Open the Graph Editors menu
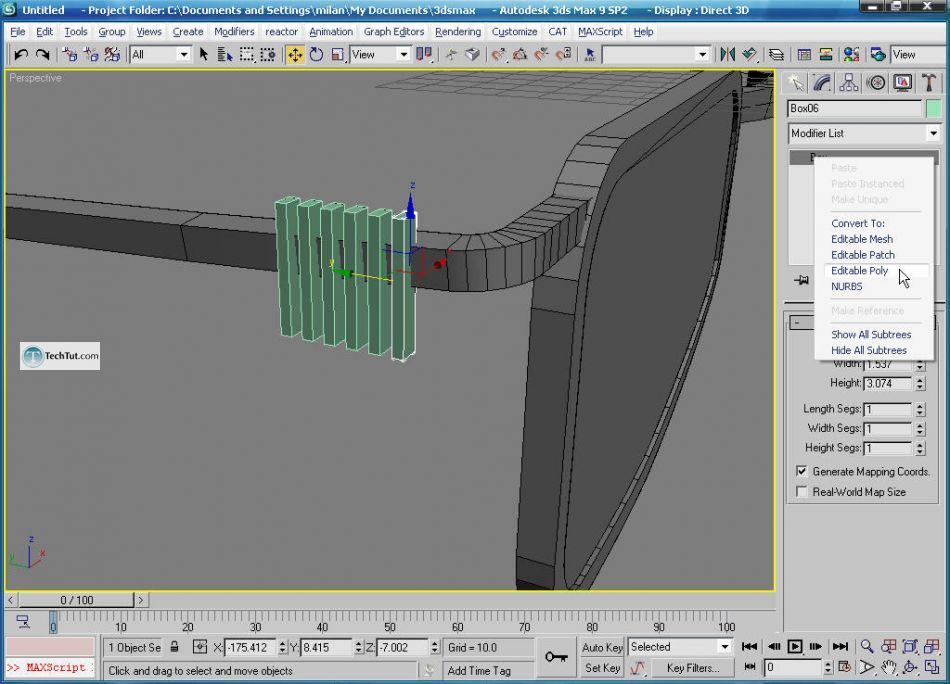Image resolution: width=950 pixels, height=684 pixels. coord(394,32)
